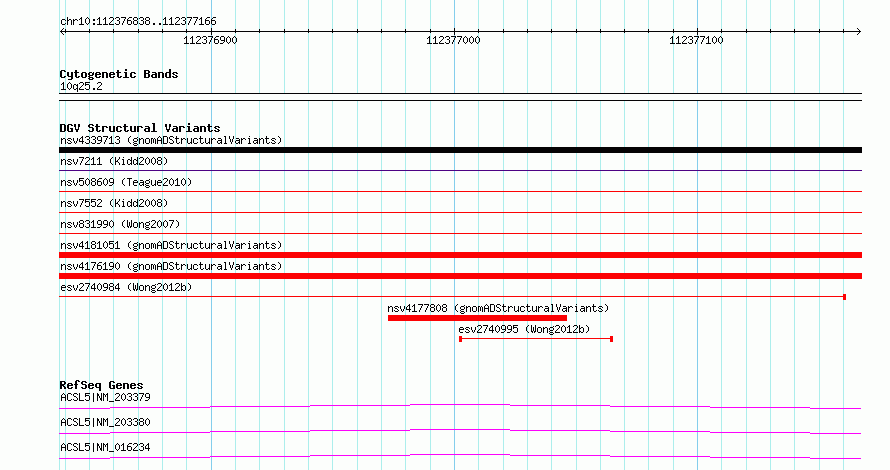Select variant nsv4177808 (gnomADStructuralVariants) label

pyautogui.click(x=498, y=308)
